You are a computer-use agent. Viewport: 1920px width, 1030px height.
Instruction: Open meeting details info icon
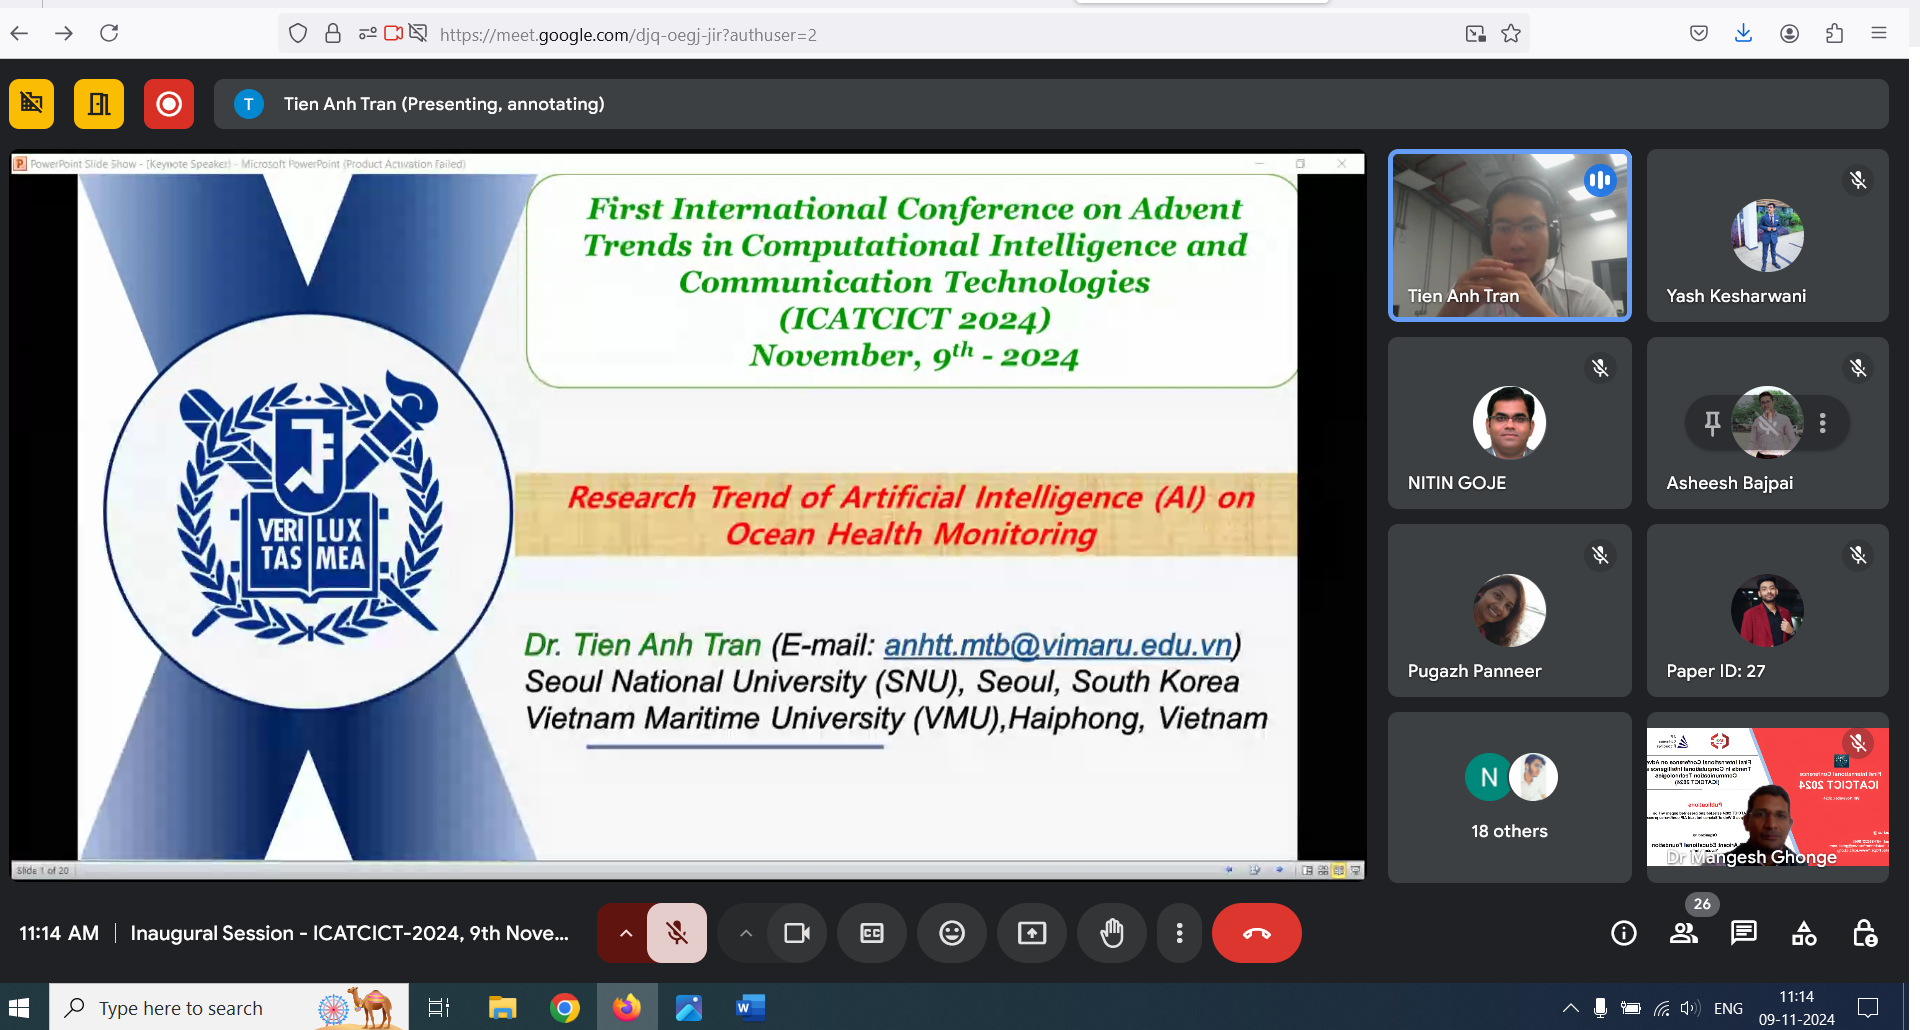point(1623,932)
